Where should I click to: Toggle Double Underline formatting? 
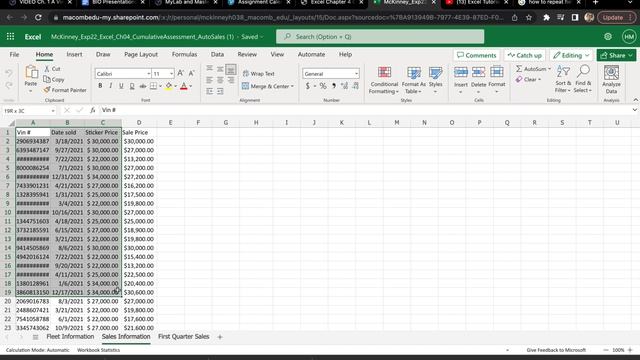tap(132, 86)
